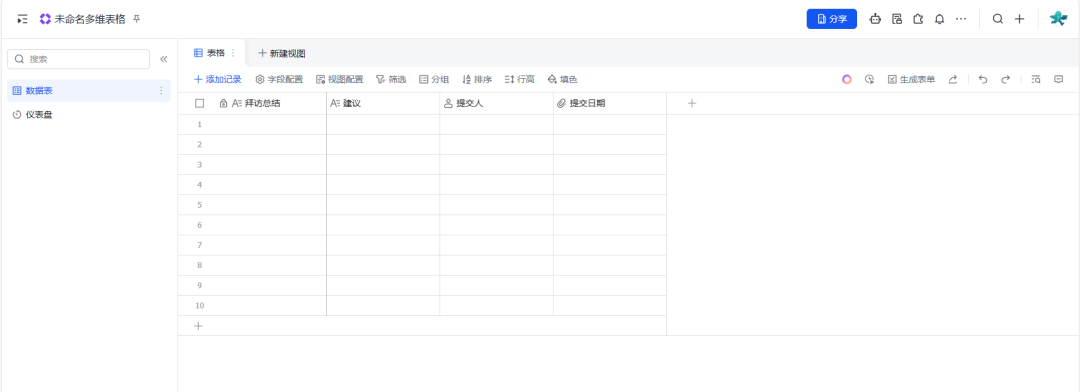Select the 提交人 column header
The width and height of the screenshot is (1080, 392).
(497, 103)
